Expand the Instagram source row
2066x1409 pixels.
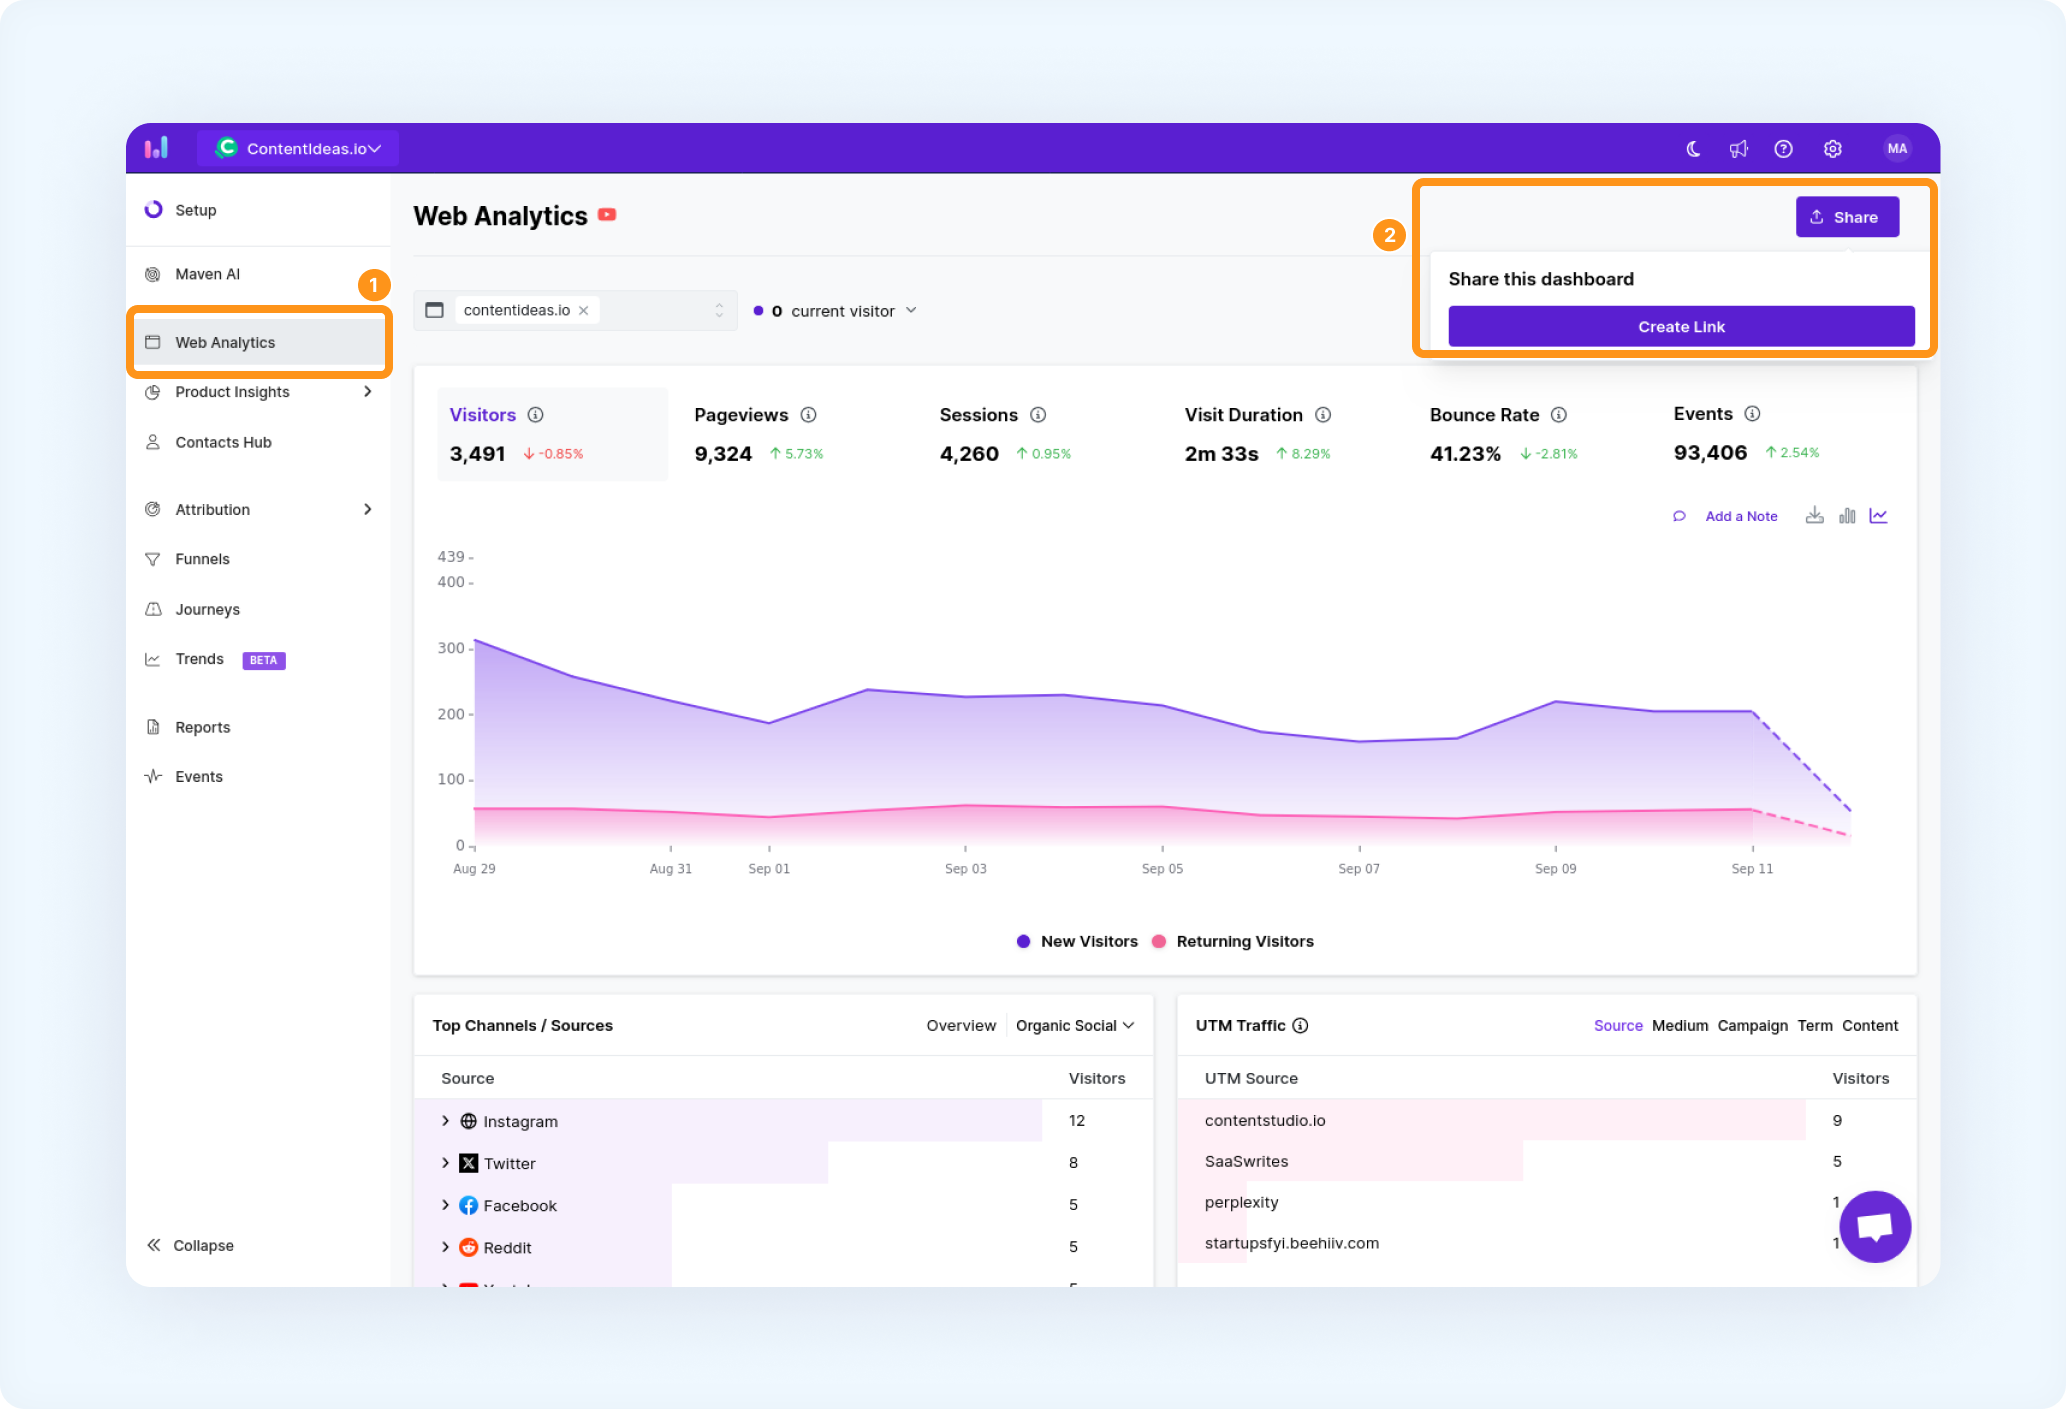coord(445,1121)
